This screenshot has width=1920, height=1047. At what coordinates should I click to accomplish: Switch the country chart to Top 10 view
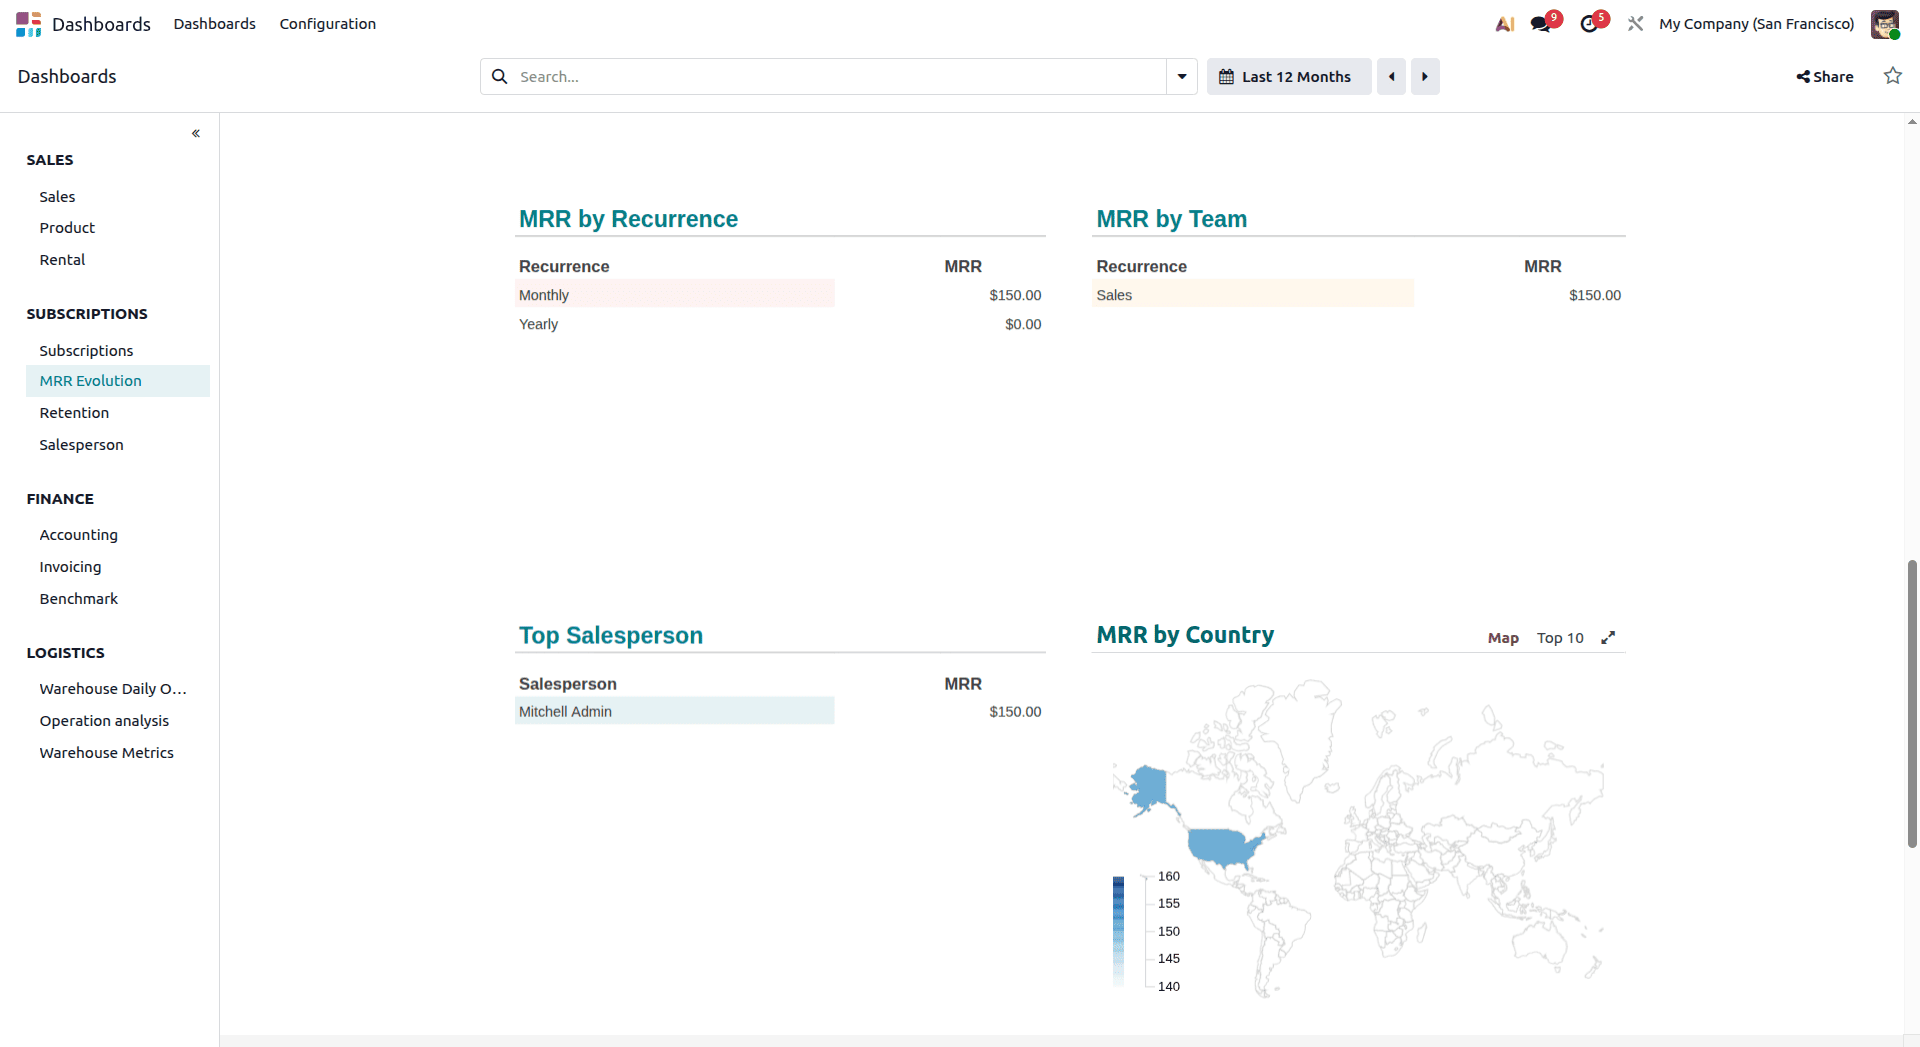click(x=1560, y=638)
